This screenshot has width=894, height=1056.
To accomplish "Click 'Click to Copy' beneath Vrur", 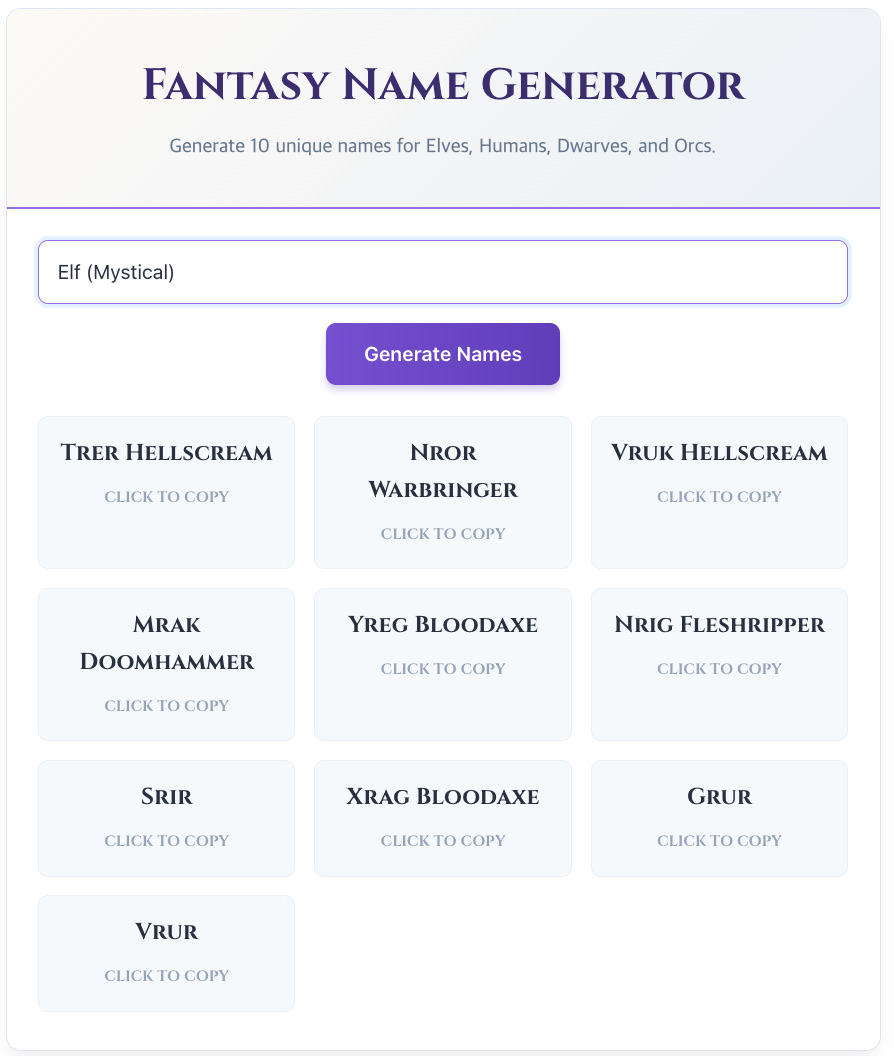I will point(166,975).
